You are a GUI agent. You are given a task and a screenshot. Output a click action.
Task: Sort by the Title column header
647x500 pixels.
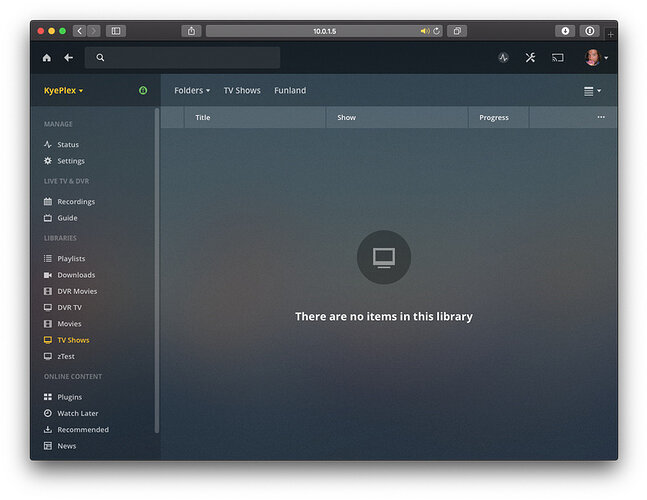coord(255,118)
